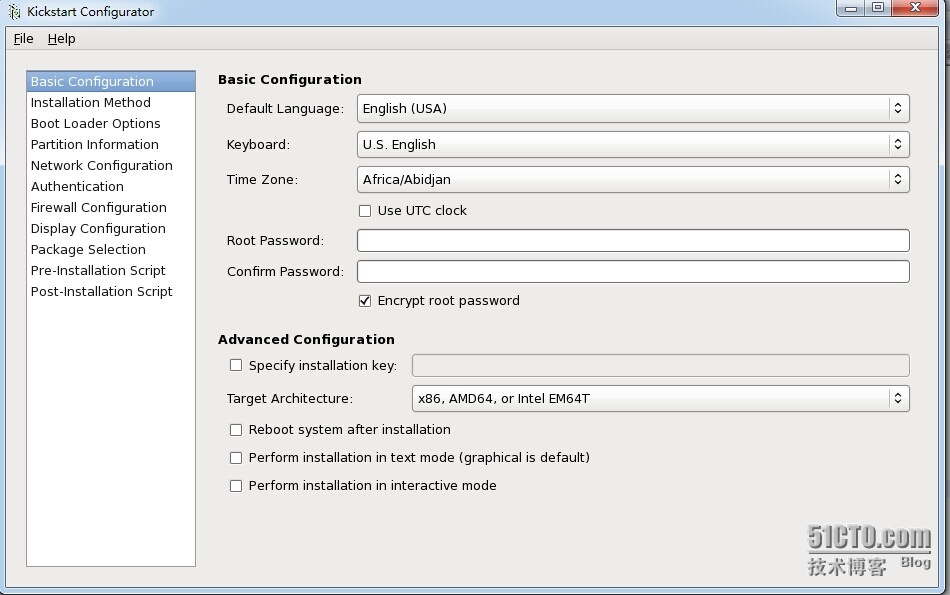The width and height of the screenshot is (950, 595).
Task: Expand the Keyboard layout dropdown
Action: (x=633, y=144)
